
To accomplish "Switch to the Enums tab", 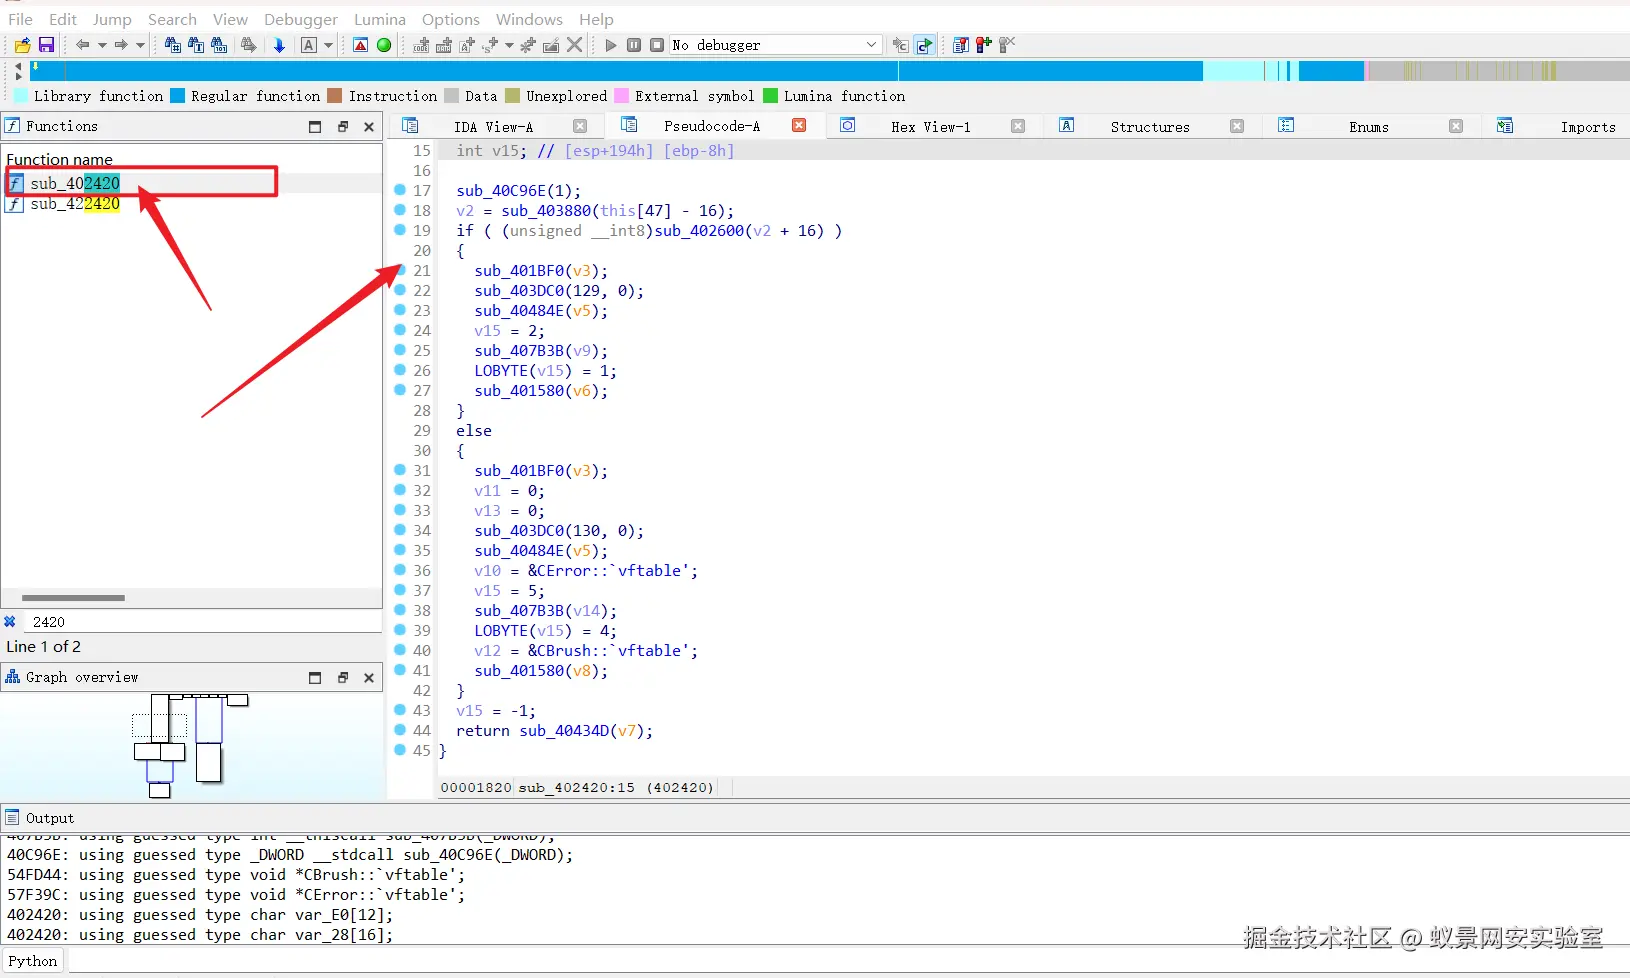I will pos(1368,127).
